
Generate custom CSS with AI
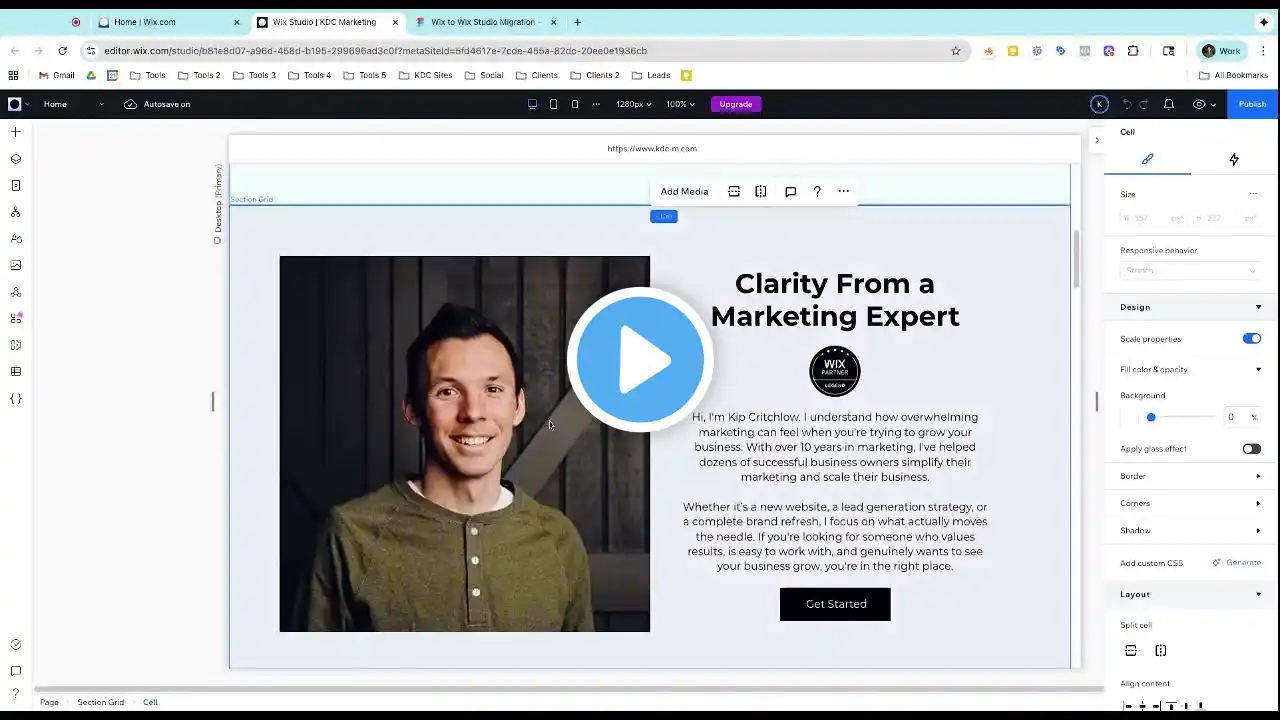(1237, 563)
